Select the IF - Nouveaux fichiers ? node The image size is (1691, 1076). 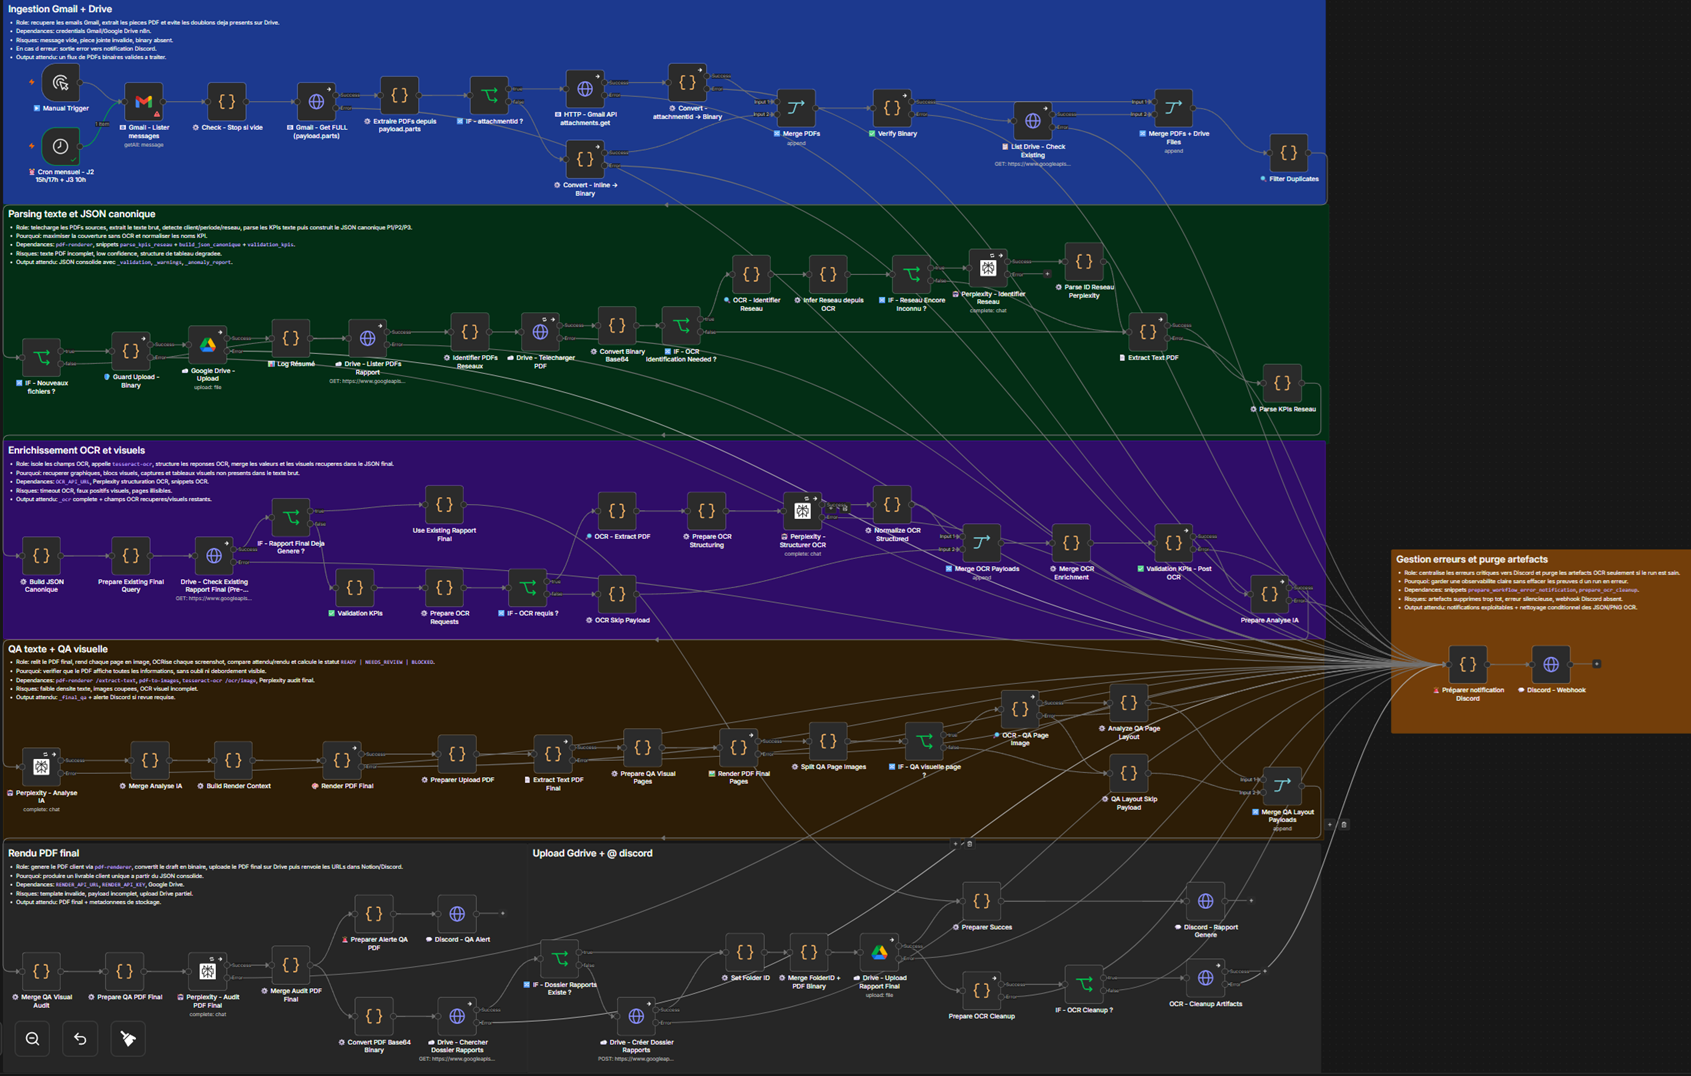click(x=41, y=358)
